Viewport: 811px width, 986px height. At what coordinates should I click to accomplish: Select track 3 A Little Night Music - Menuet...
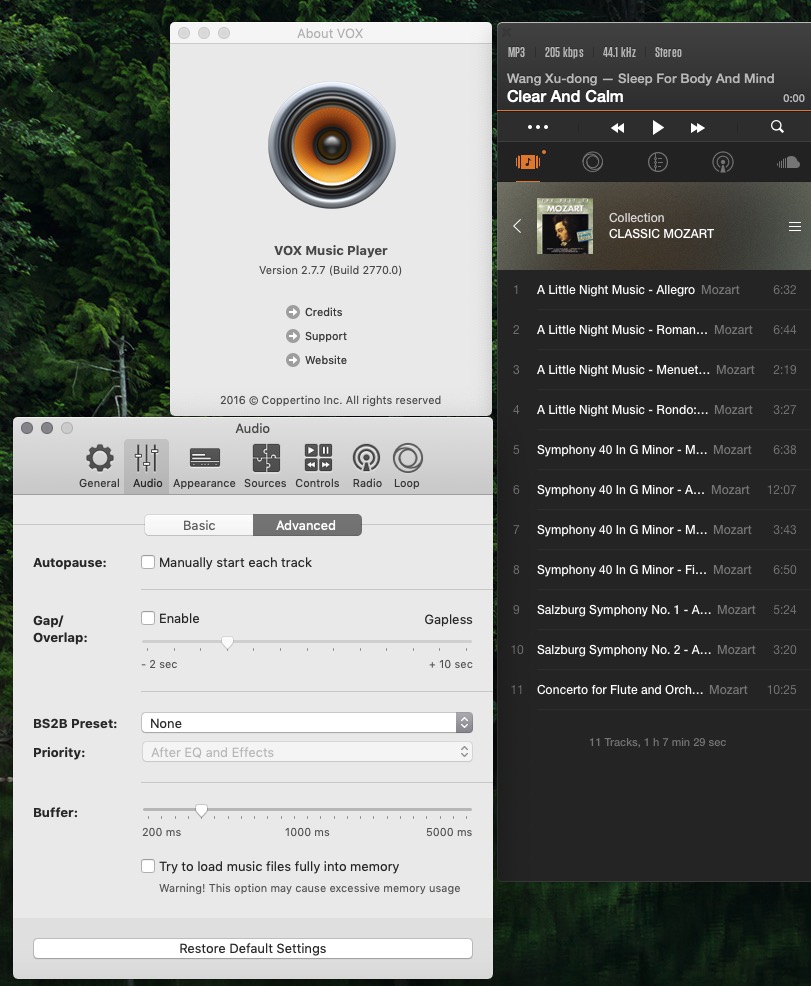(x=654, y=370)
